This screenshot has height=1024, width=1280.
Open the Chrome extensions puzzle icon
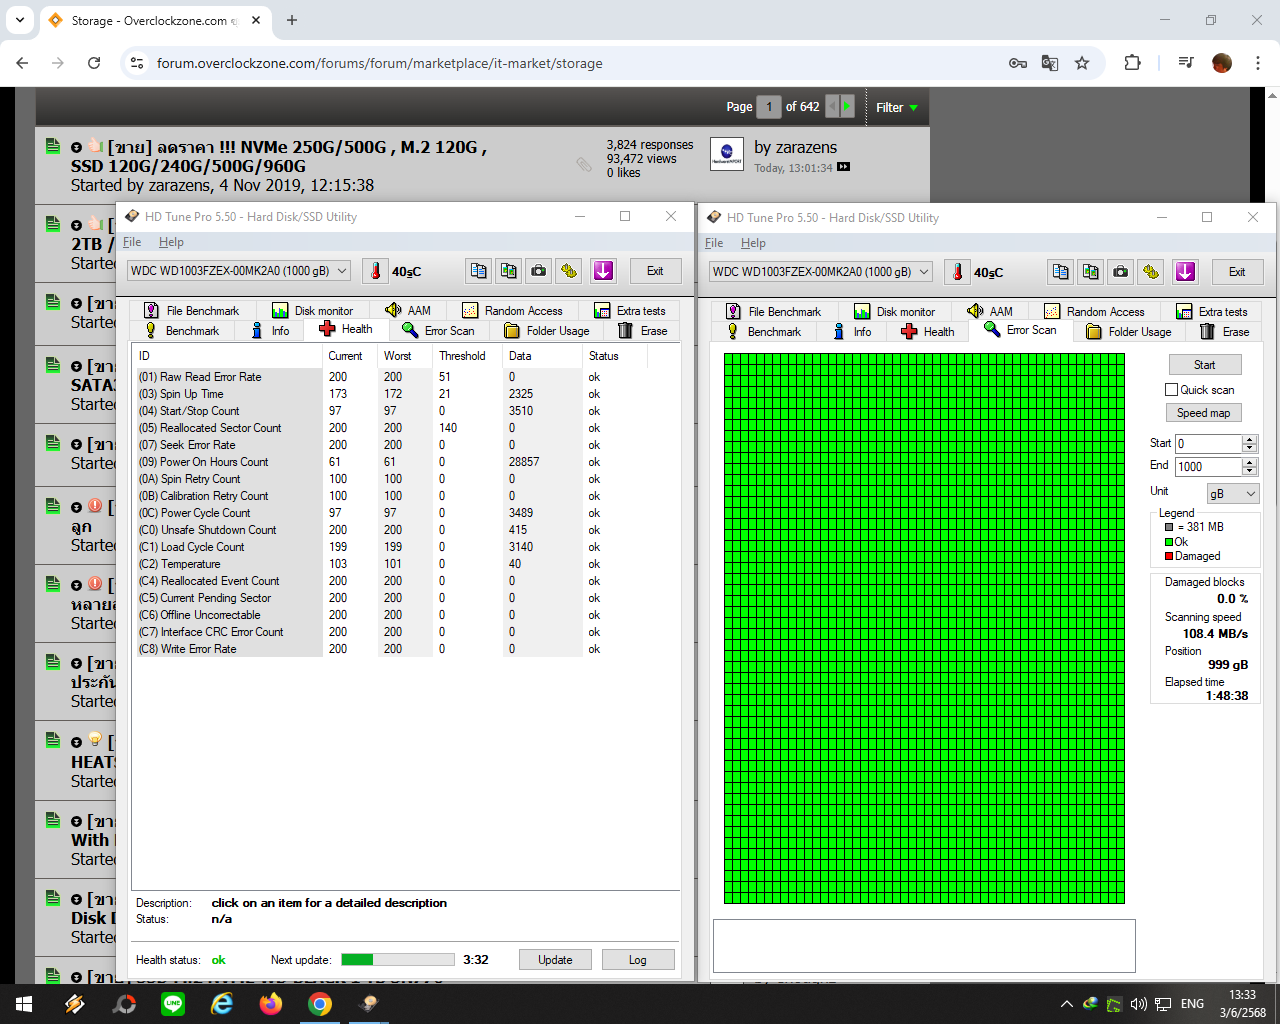1132,63
